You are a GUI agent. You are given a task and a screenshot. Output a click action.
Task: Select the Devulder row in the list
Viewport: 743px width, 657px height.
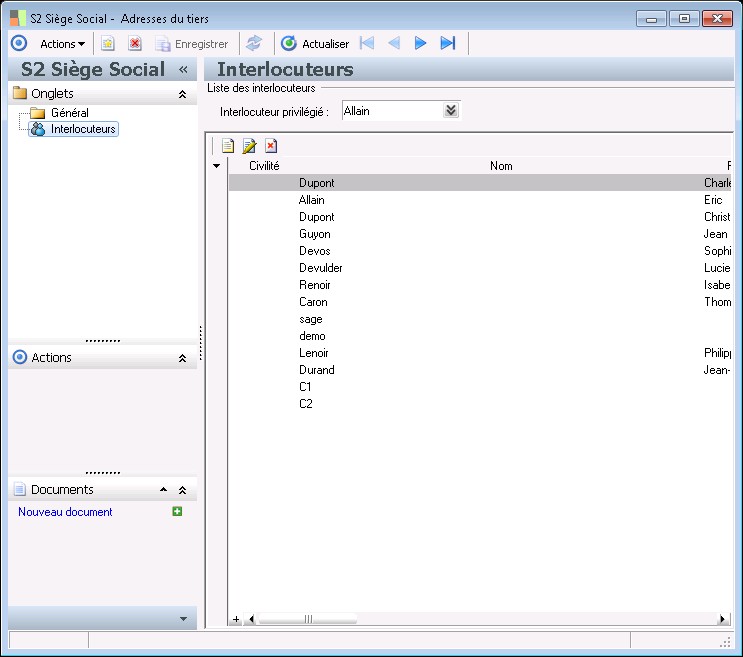[320, 268]
